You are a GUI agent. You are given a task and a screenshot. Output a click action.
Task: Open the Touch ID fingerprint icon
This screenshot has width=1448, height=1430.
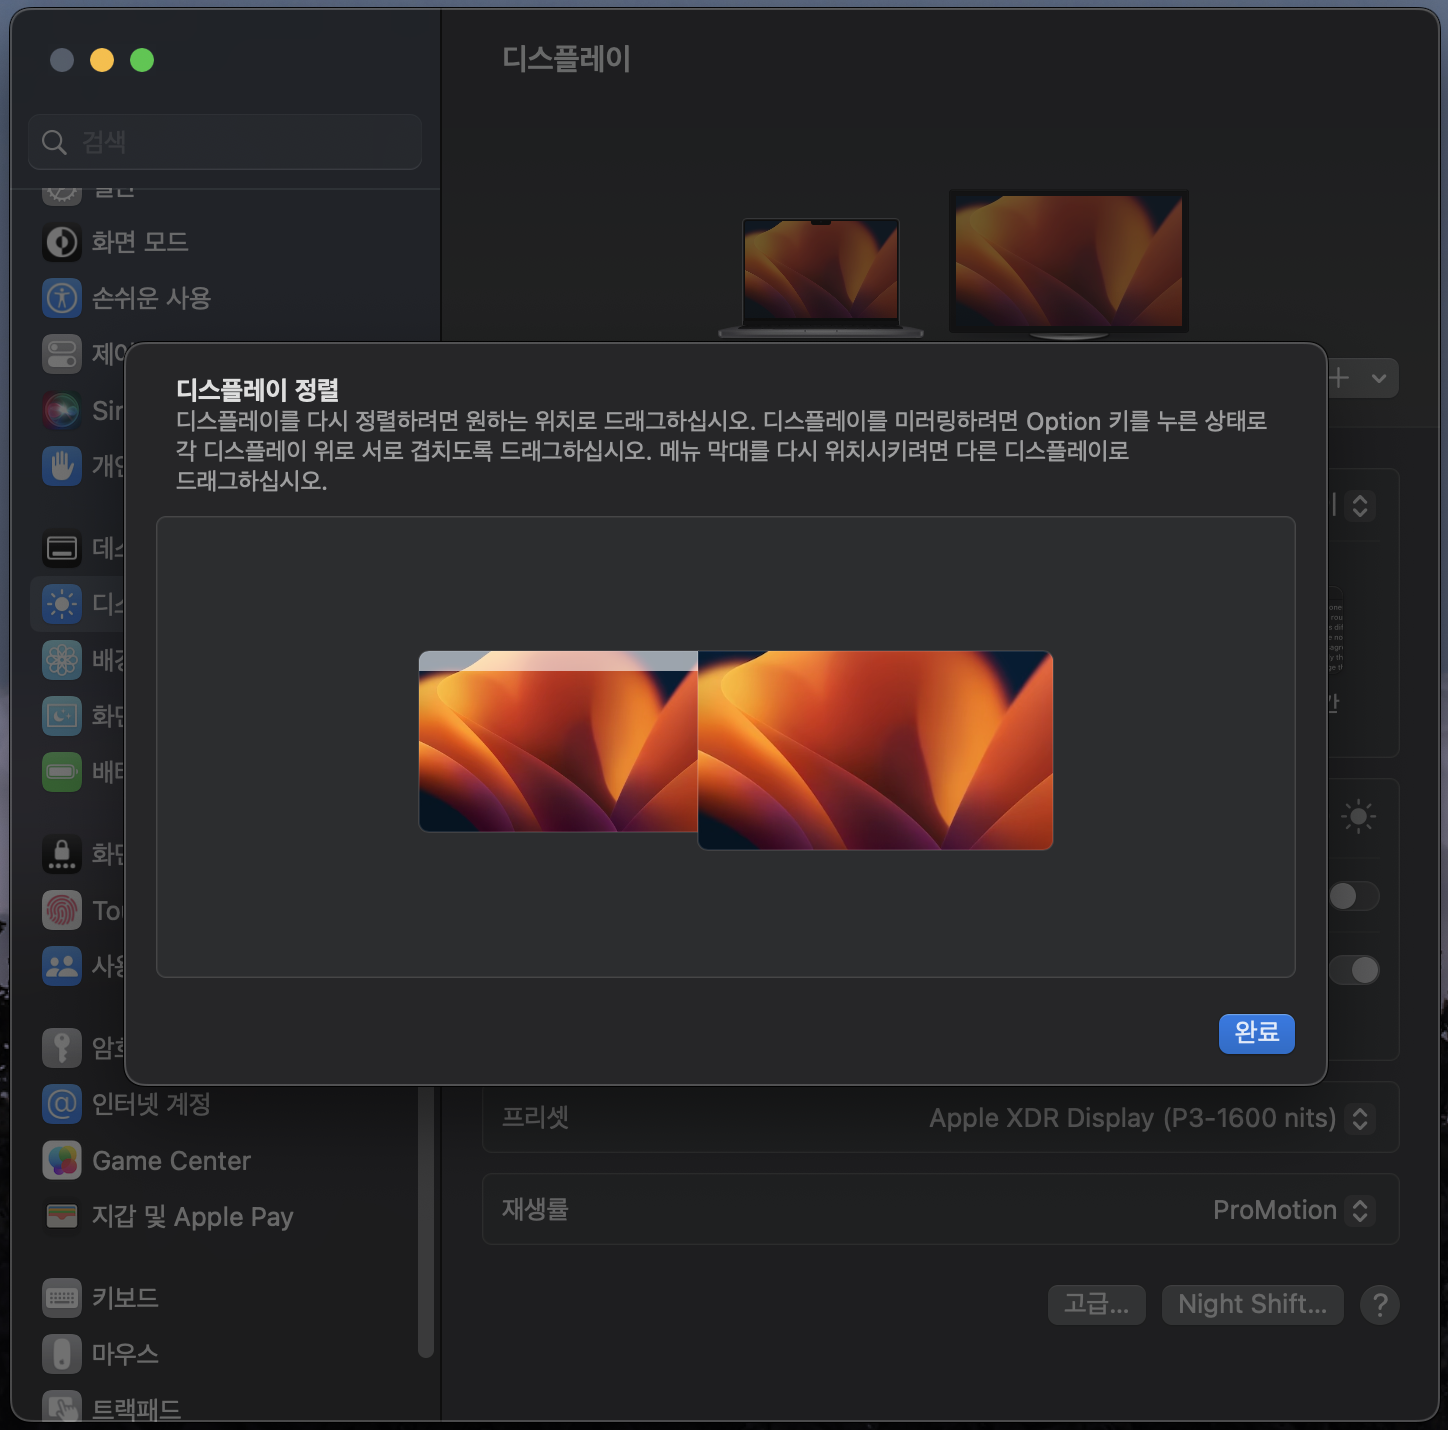[62, 910]
